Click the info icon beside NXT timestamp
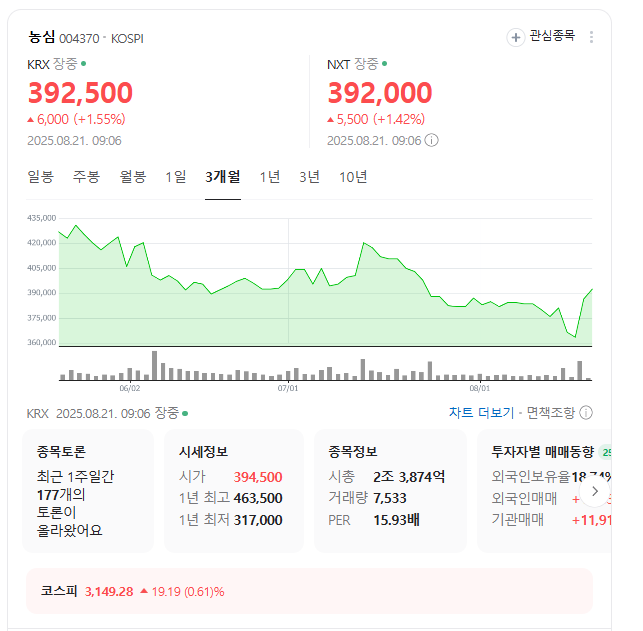The width and height of the screenshot is (643, 631). 432,140
